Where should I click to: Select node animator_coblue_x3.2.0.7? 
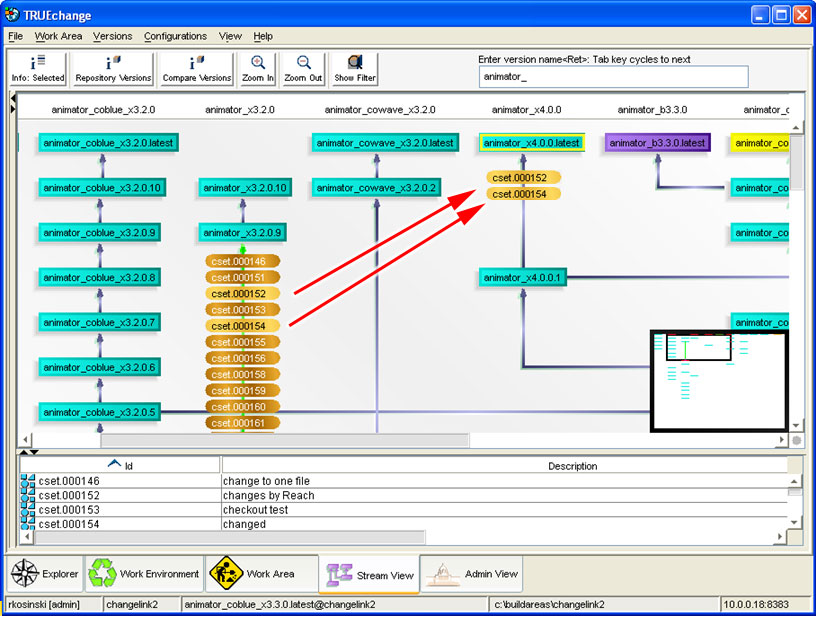99,322
